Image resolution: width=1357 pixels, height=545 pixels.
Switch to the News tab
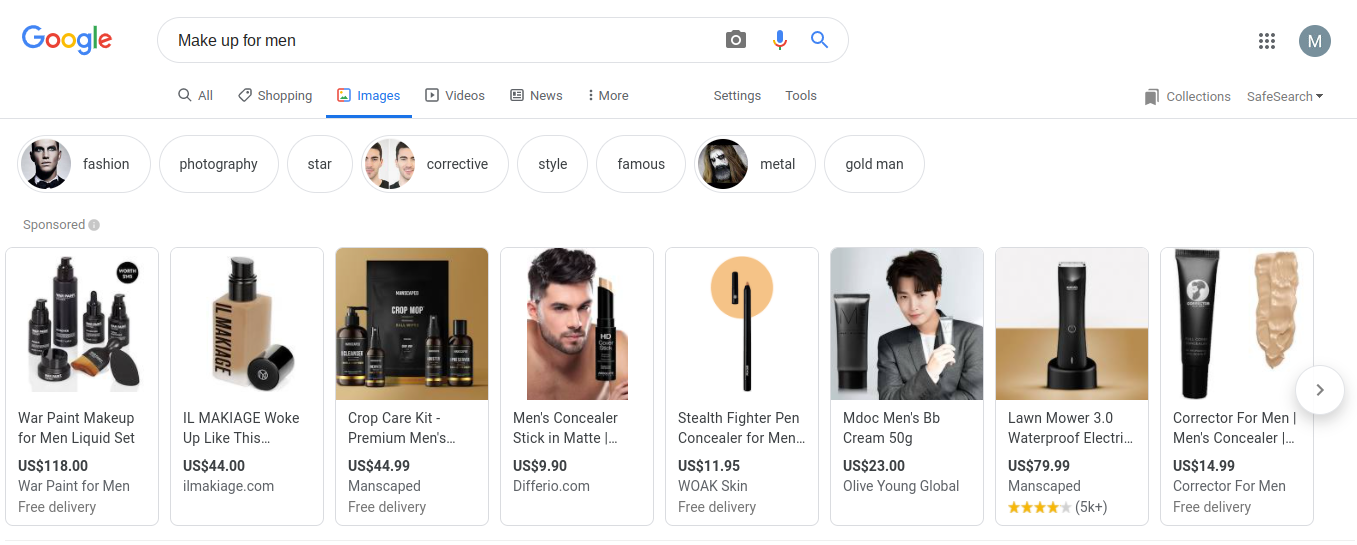point(536,96)
